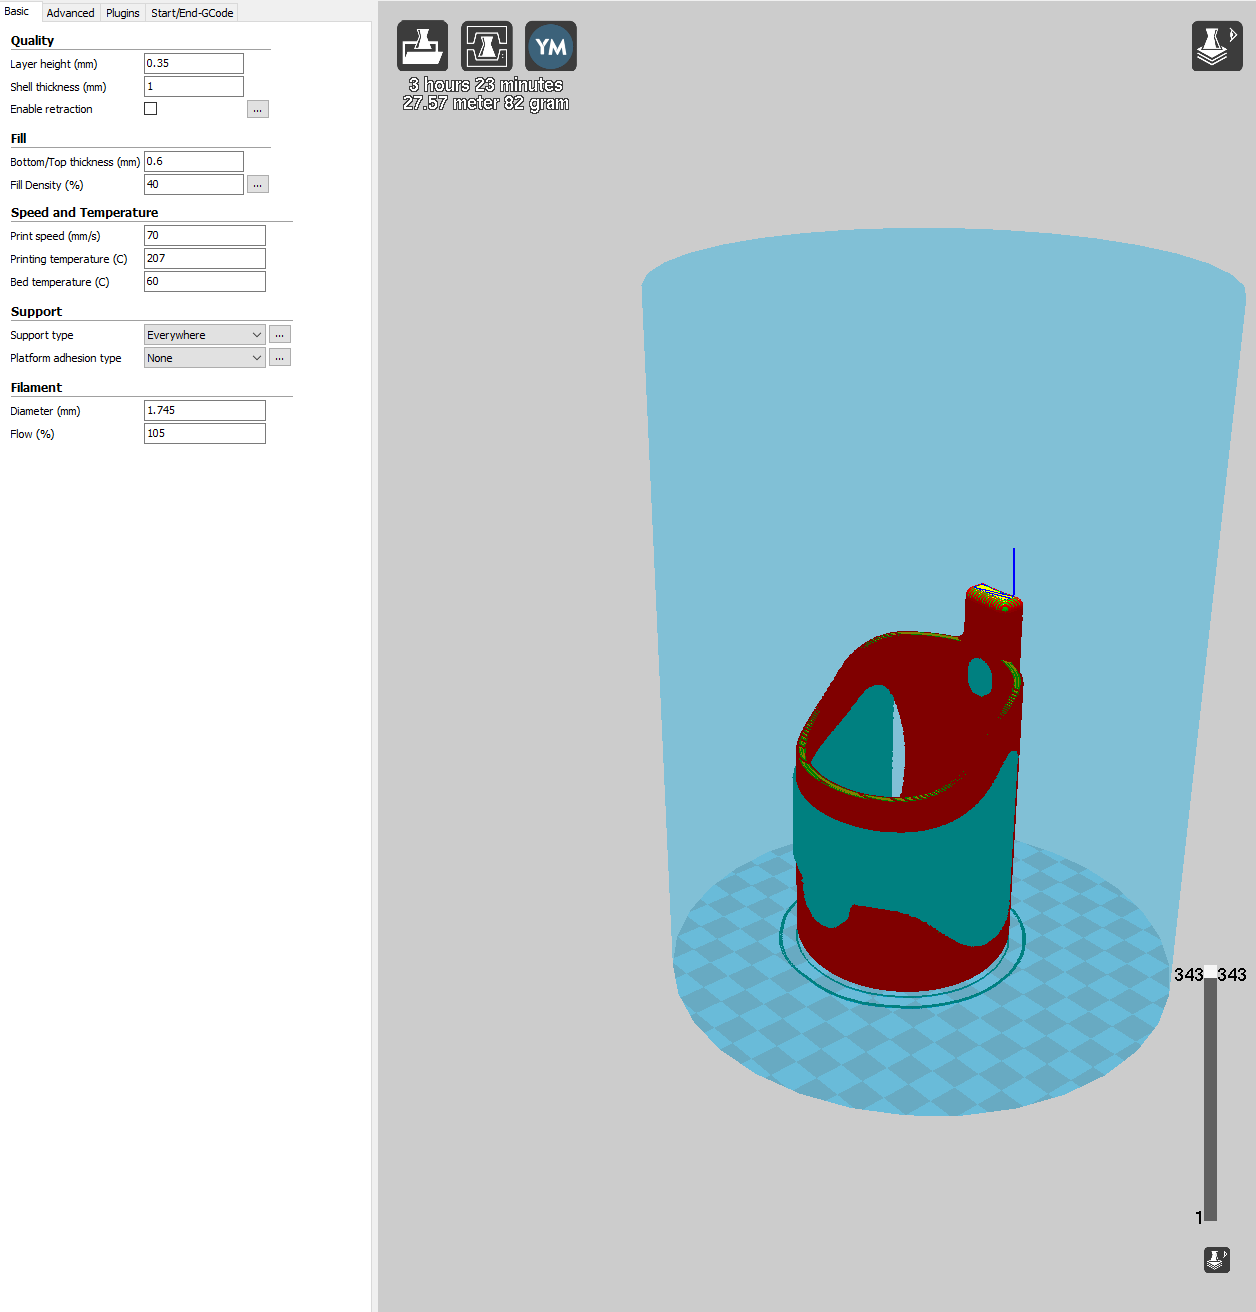This screenshot has width=1256, height=1312.
Task: Open expert fill density settings via ellipsis button
Action: (257, 183)
